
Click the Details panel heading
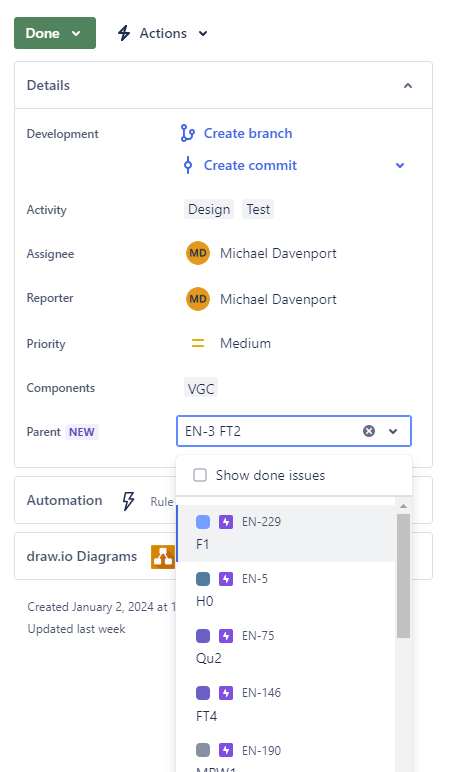(x=48, y=86)
